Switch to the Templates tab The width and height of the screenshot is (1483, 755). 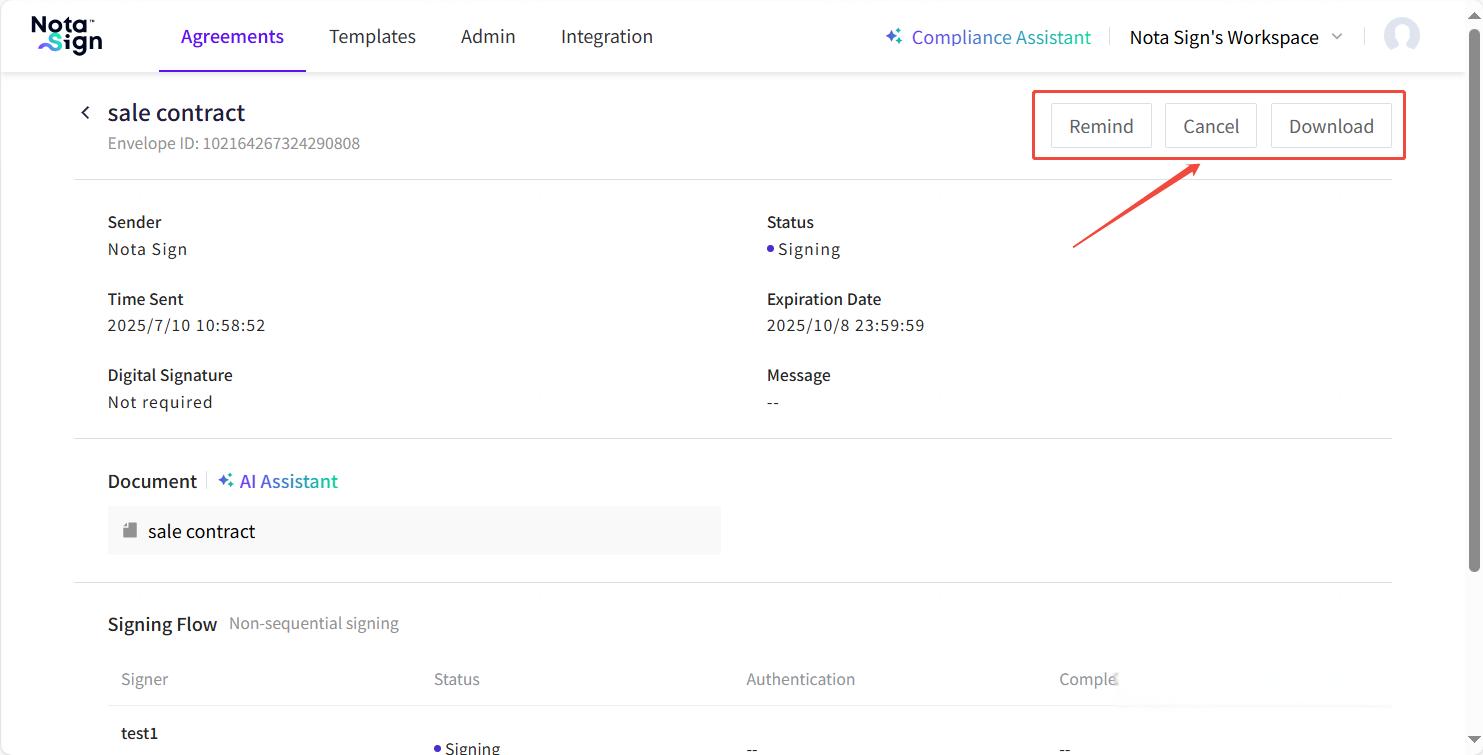click(x=372, y=37)
